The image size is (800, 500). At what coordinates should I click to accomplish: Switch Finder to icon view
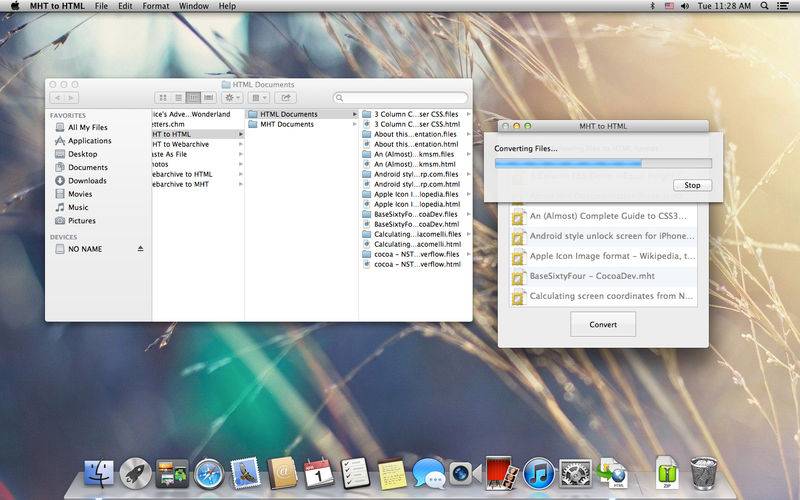[x=163, y=97]
